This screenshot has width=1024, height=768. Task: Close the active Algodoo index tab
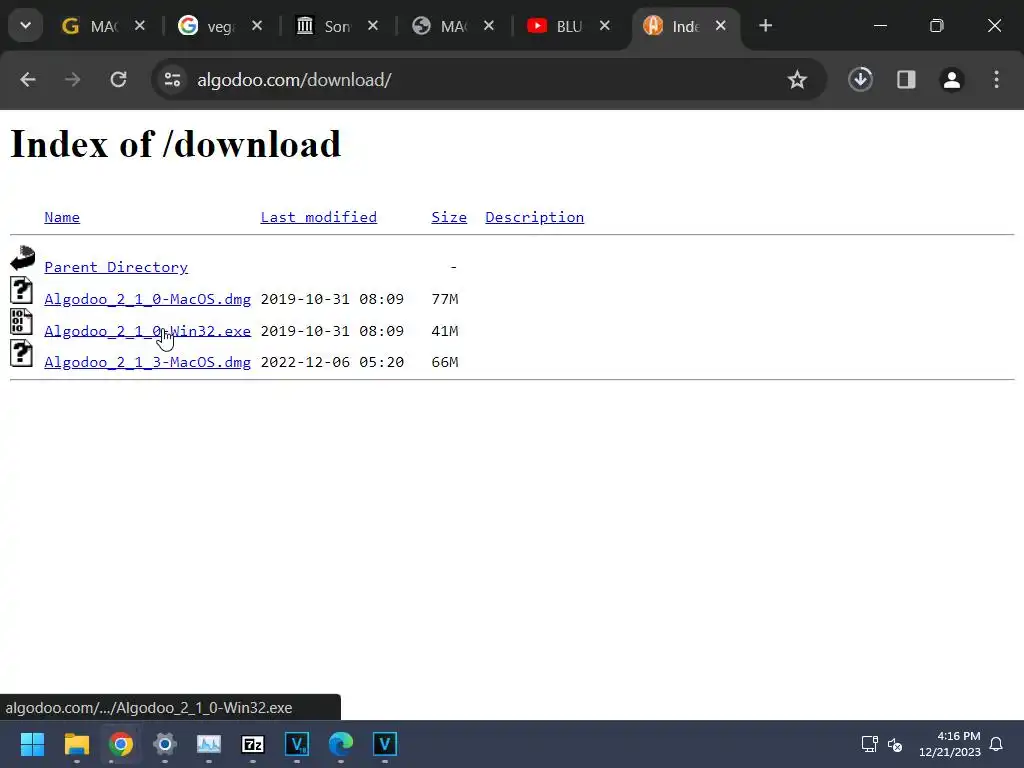(x=720, y=25)
